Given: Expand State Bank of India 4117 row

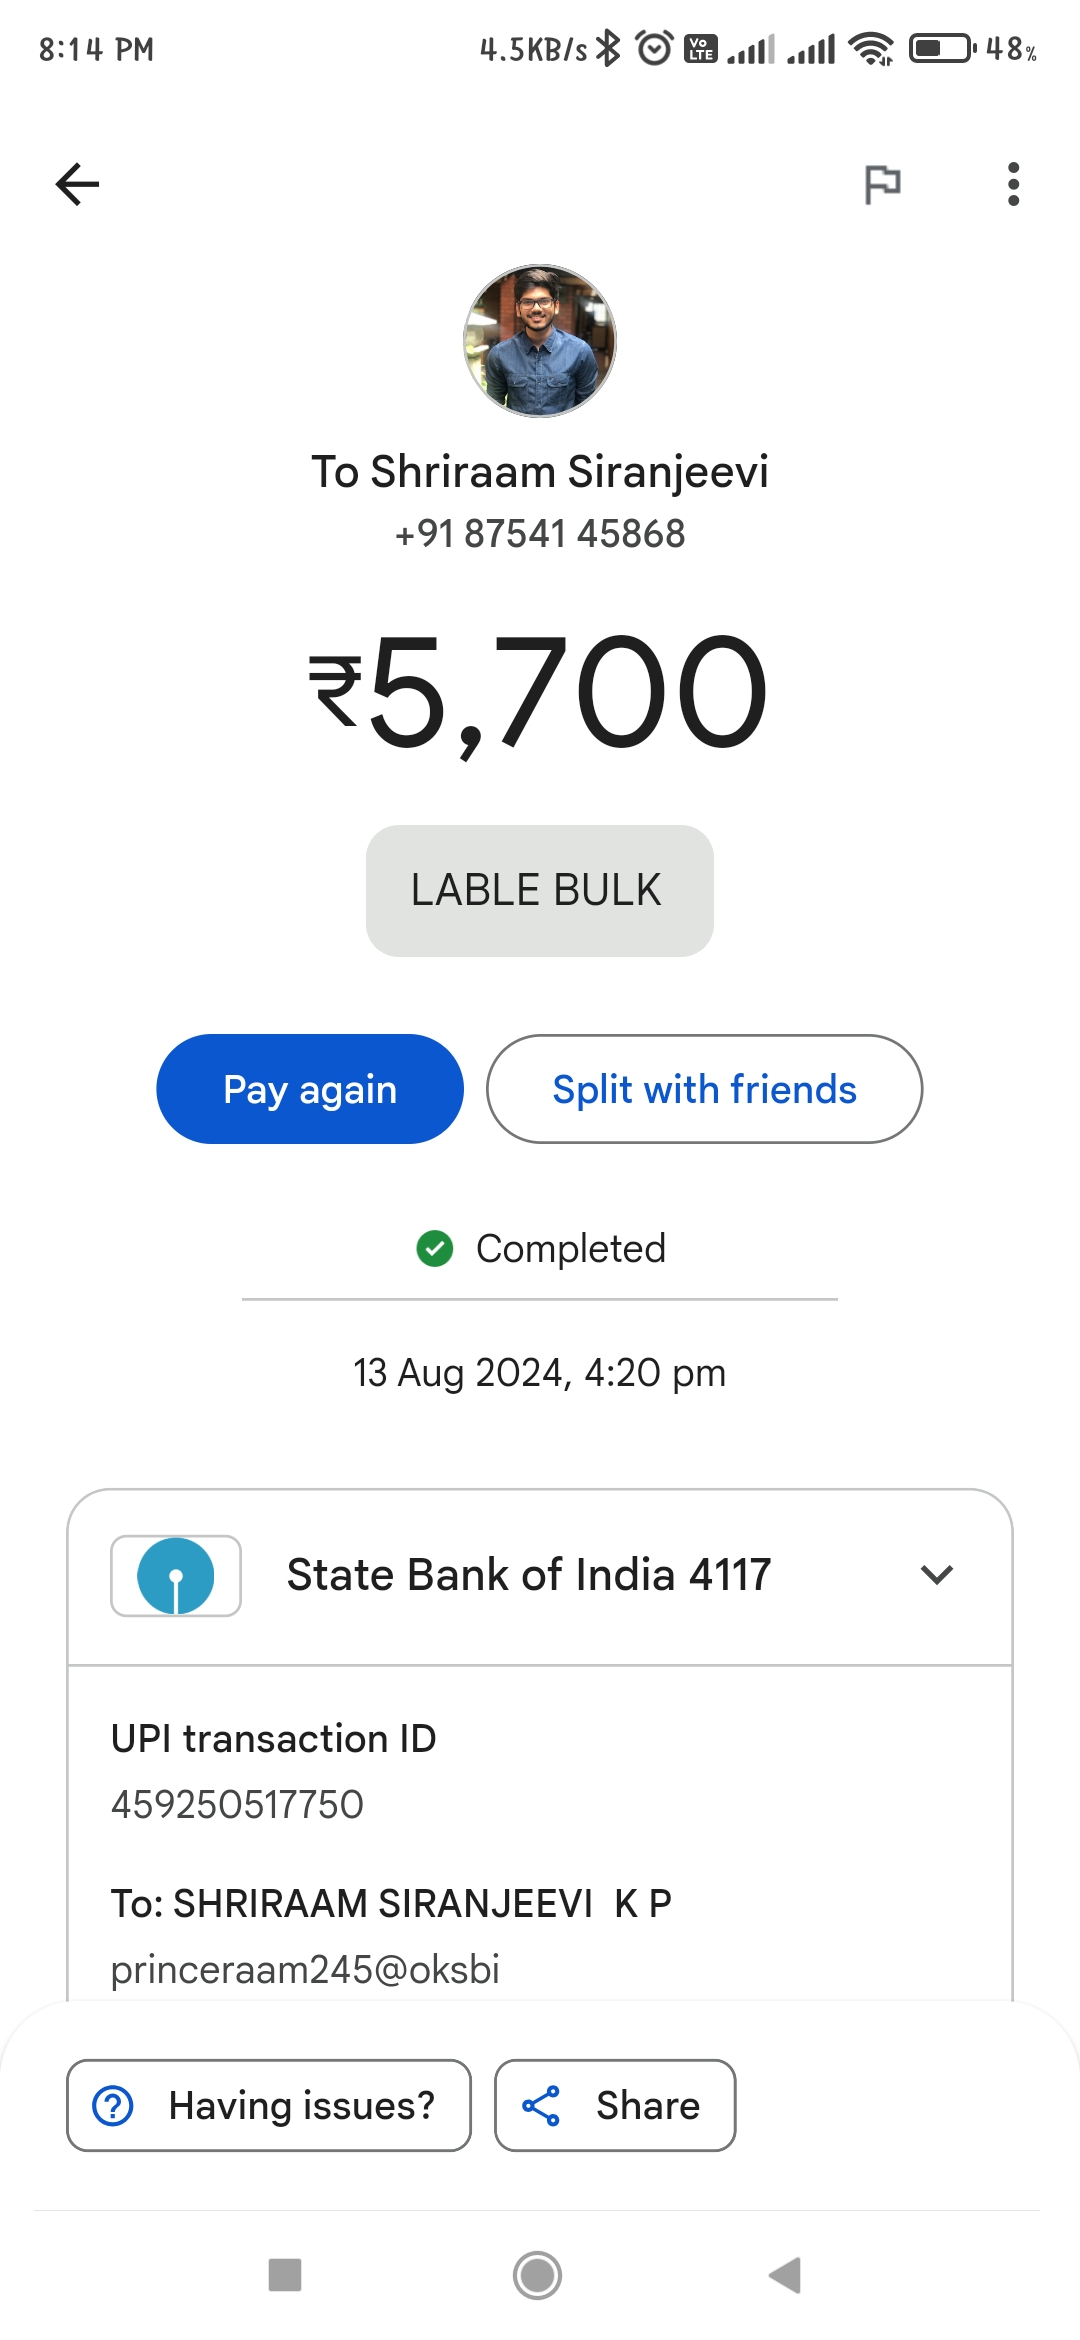Looking at the screenshot, I should click(540, 1577).
